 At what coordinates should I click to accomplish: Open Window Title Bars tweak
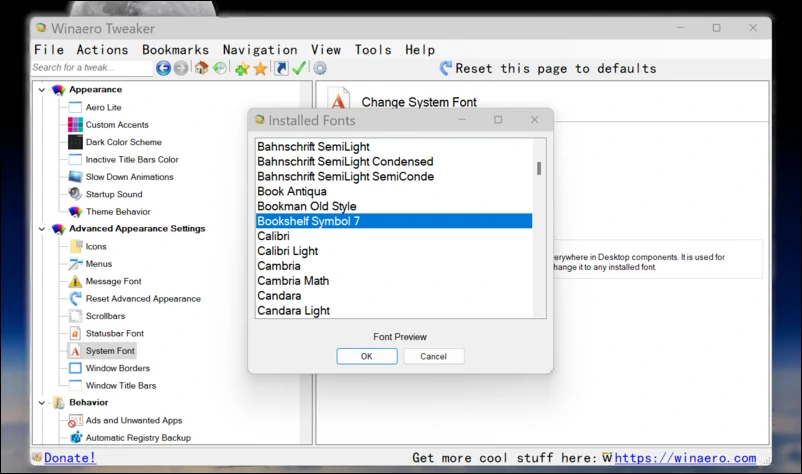(121, 386)
